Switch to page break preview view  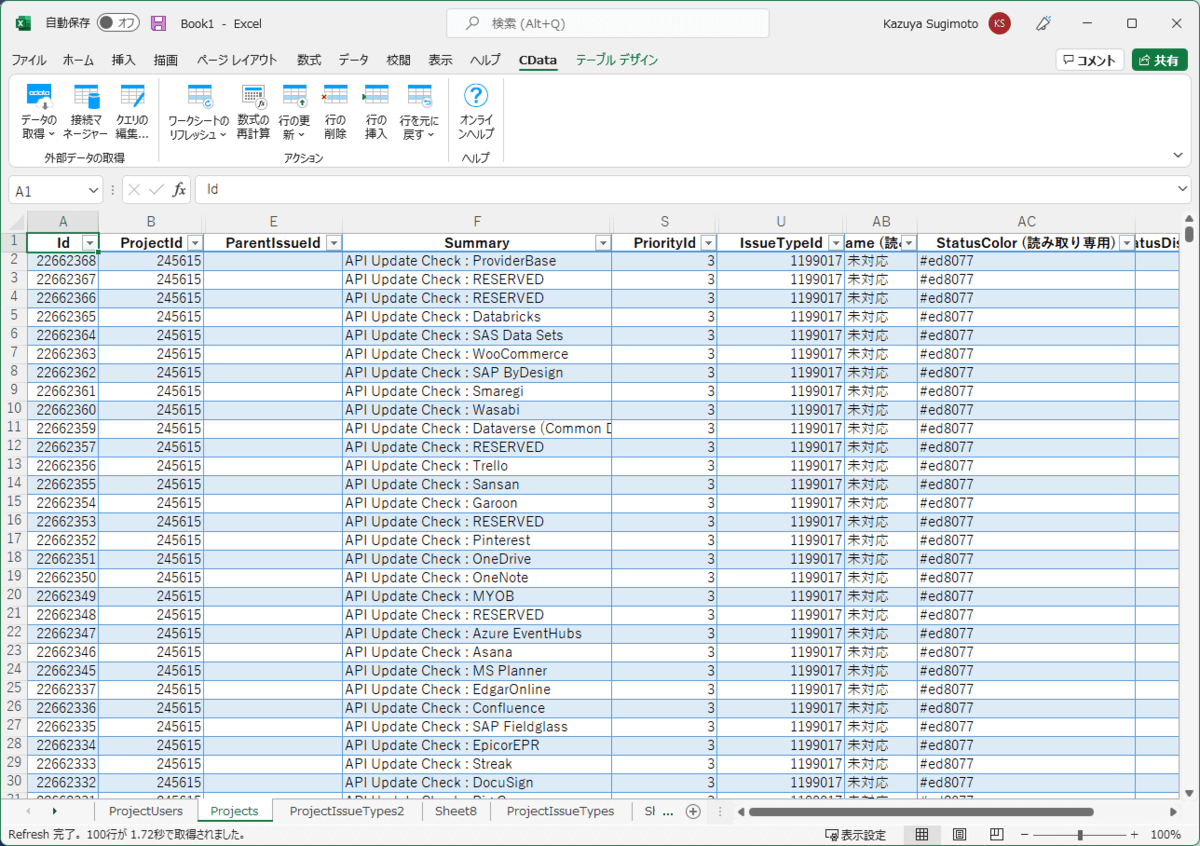point(994,835)
